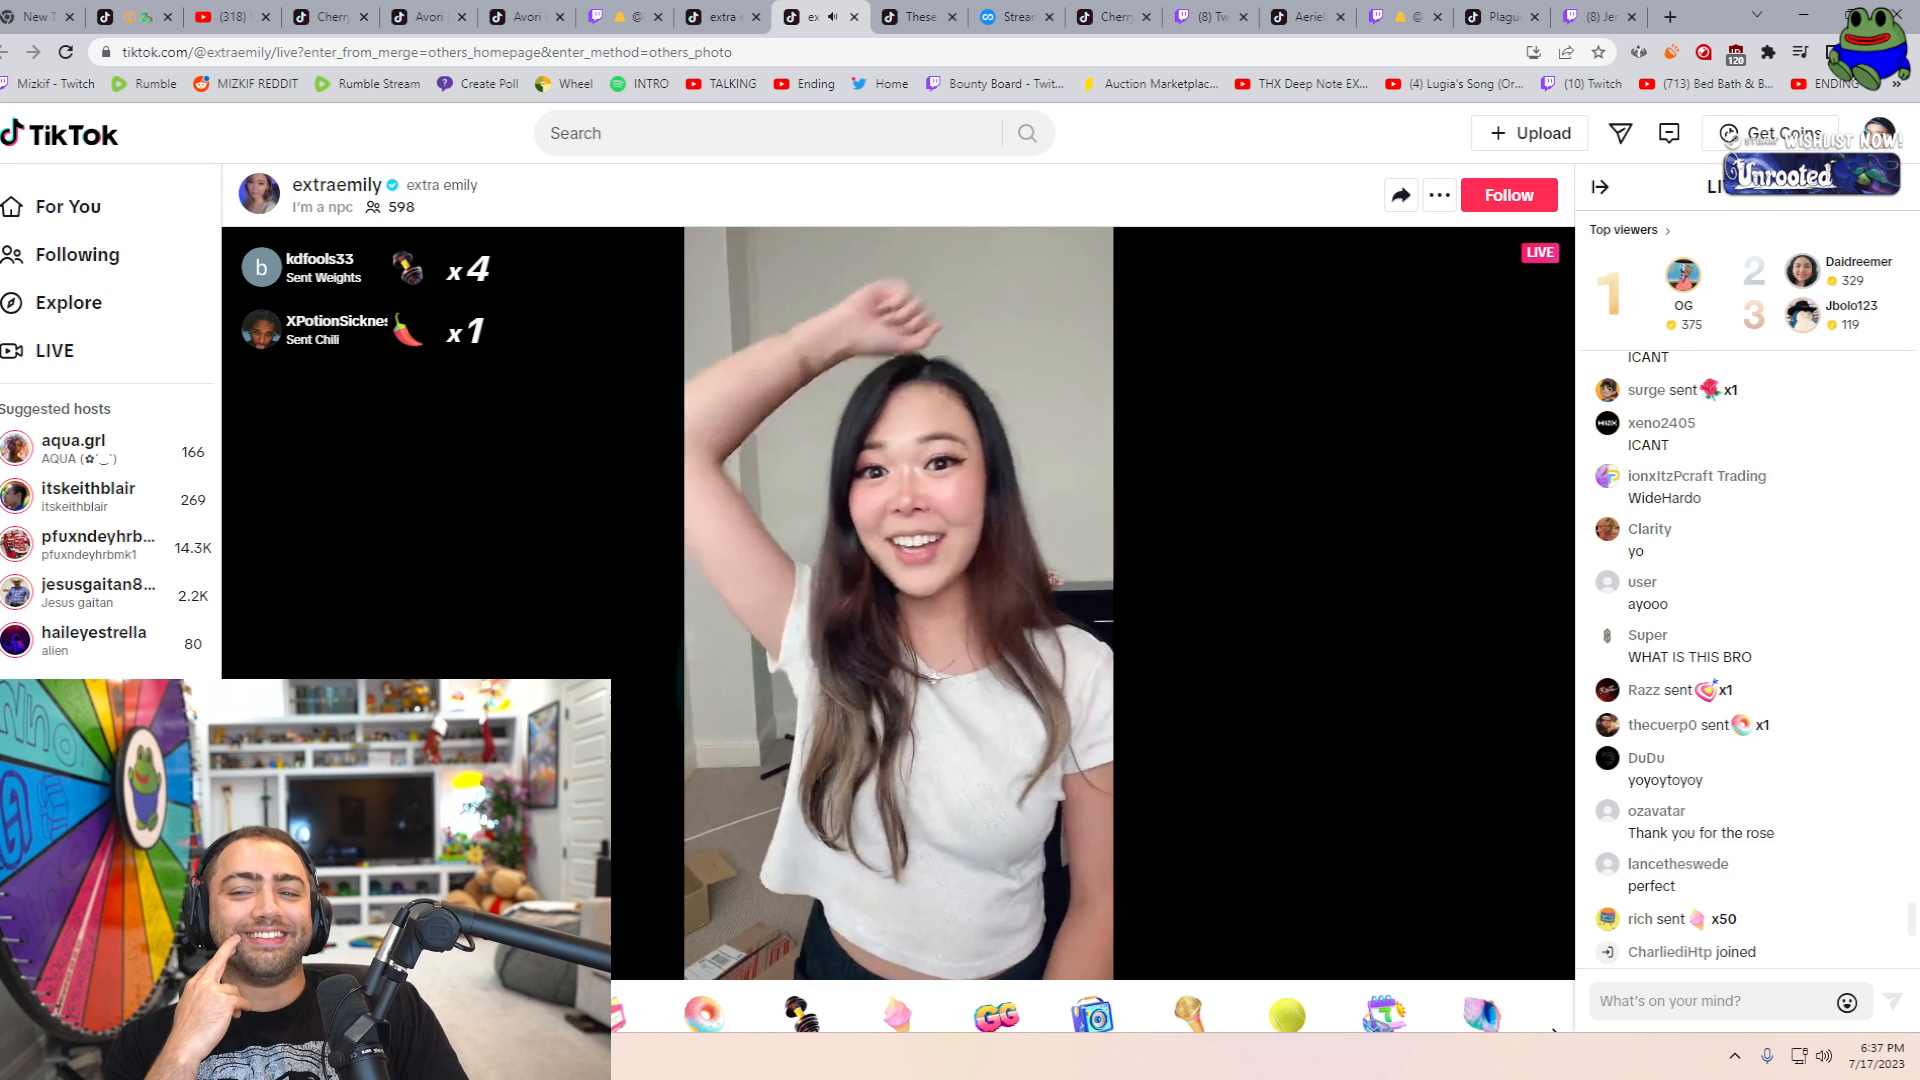Mute the system volume from the taskbar
The height and width of the screenshot is (1080, 1920).
1825,1055
